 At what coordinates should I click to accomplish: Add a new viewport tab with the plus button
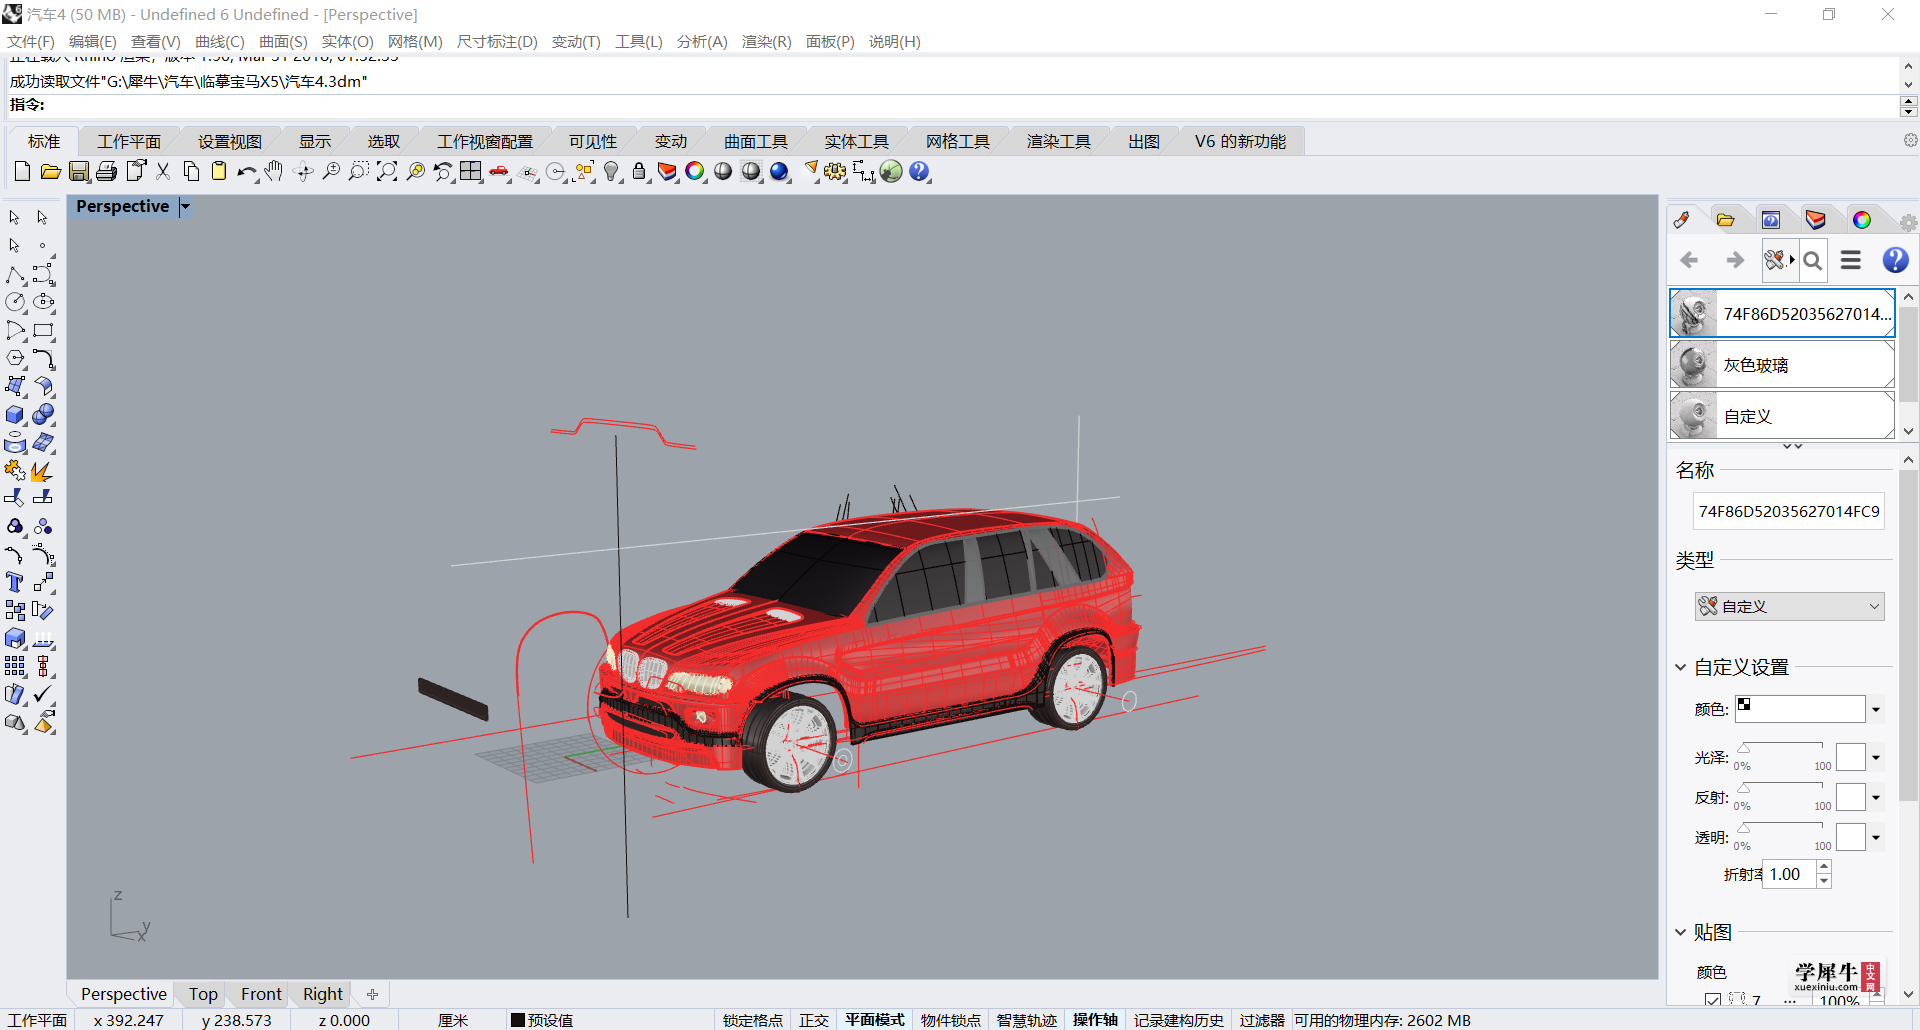372,994
